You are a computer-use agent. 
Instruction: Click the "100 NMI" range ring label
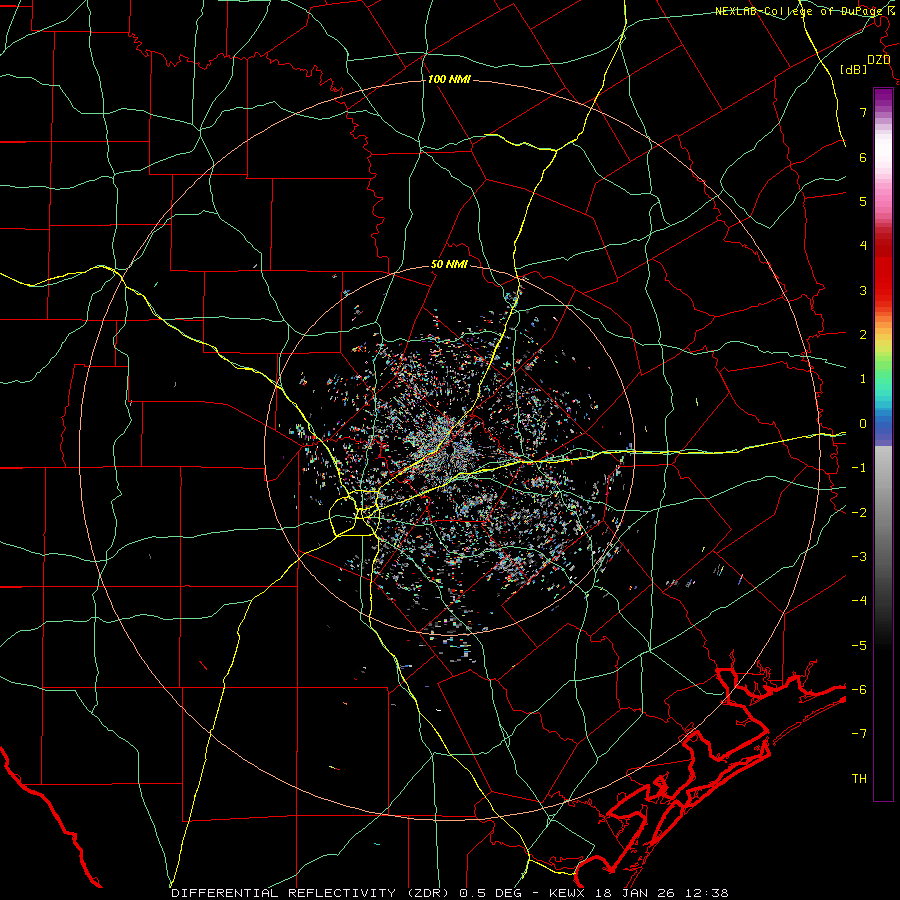[449, 79]
